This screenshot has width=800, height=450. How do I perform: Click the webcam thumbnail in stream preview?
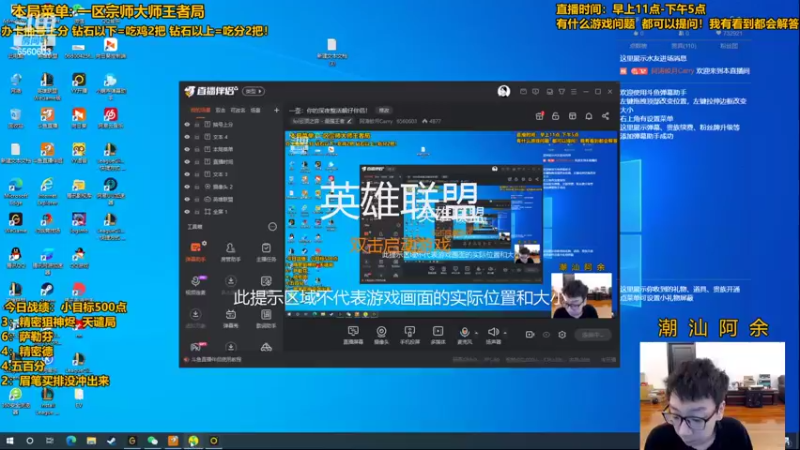point(581,295)
